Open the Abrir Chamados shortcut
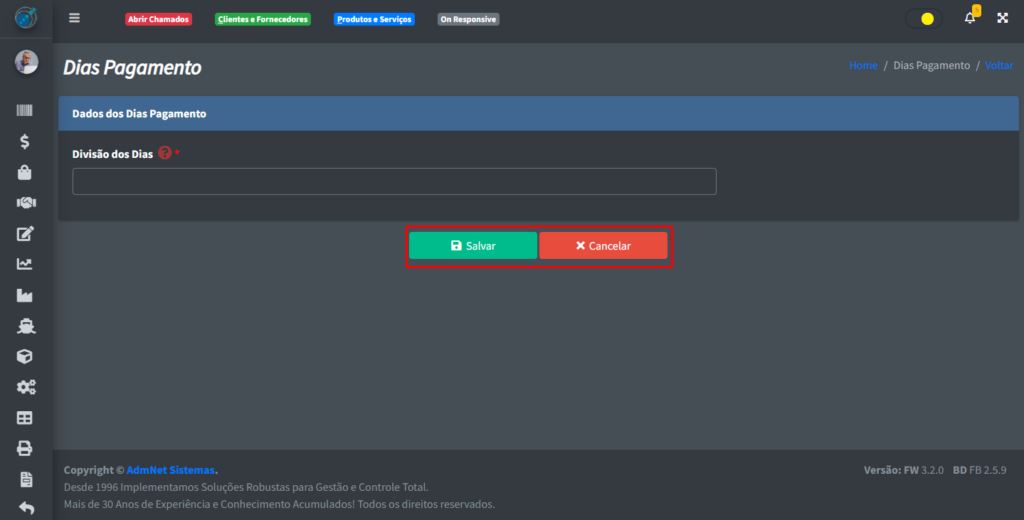The width and height of the screenshot is (1024, 520). point(158,19)
